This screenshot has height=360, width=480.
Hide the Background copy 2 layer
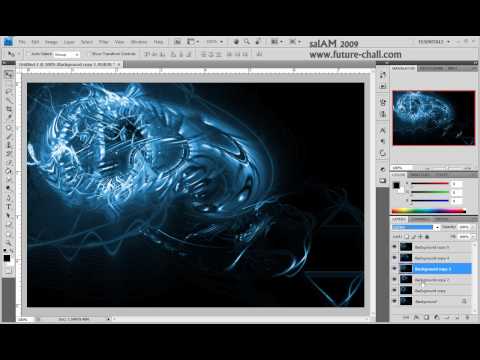tap(395, 279)
